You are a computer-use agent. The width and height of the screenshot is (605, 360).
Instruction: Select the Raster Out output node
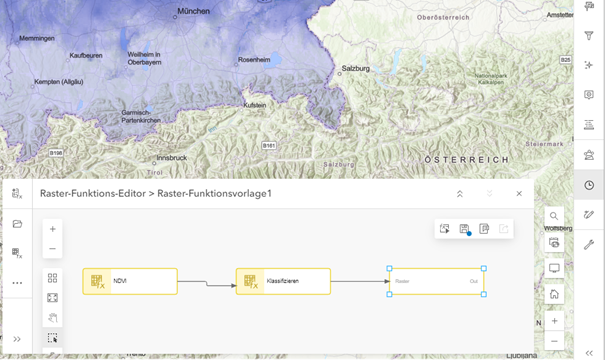point(436,281)
